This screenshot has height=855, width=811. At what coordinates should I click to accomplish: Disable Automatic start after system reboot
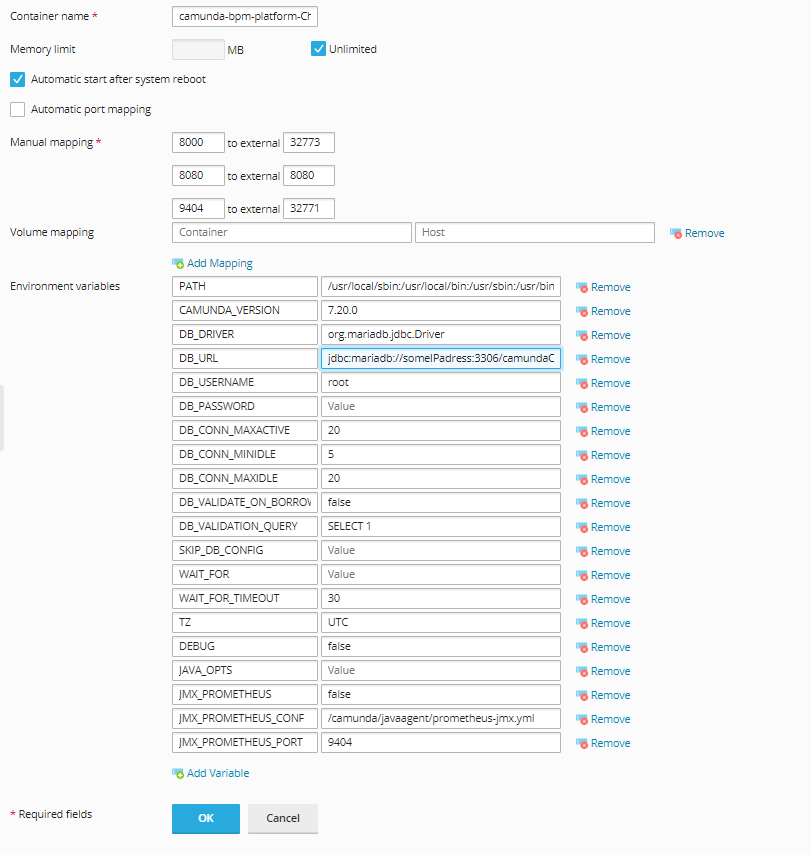(x=18, y=79)
